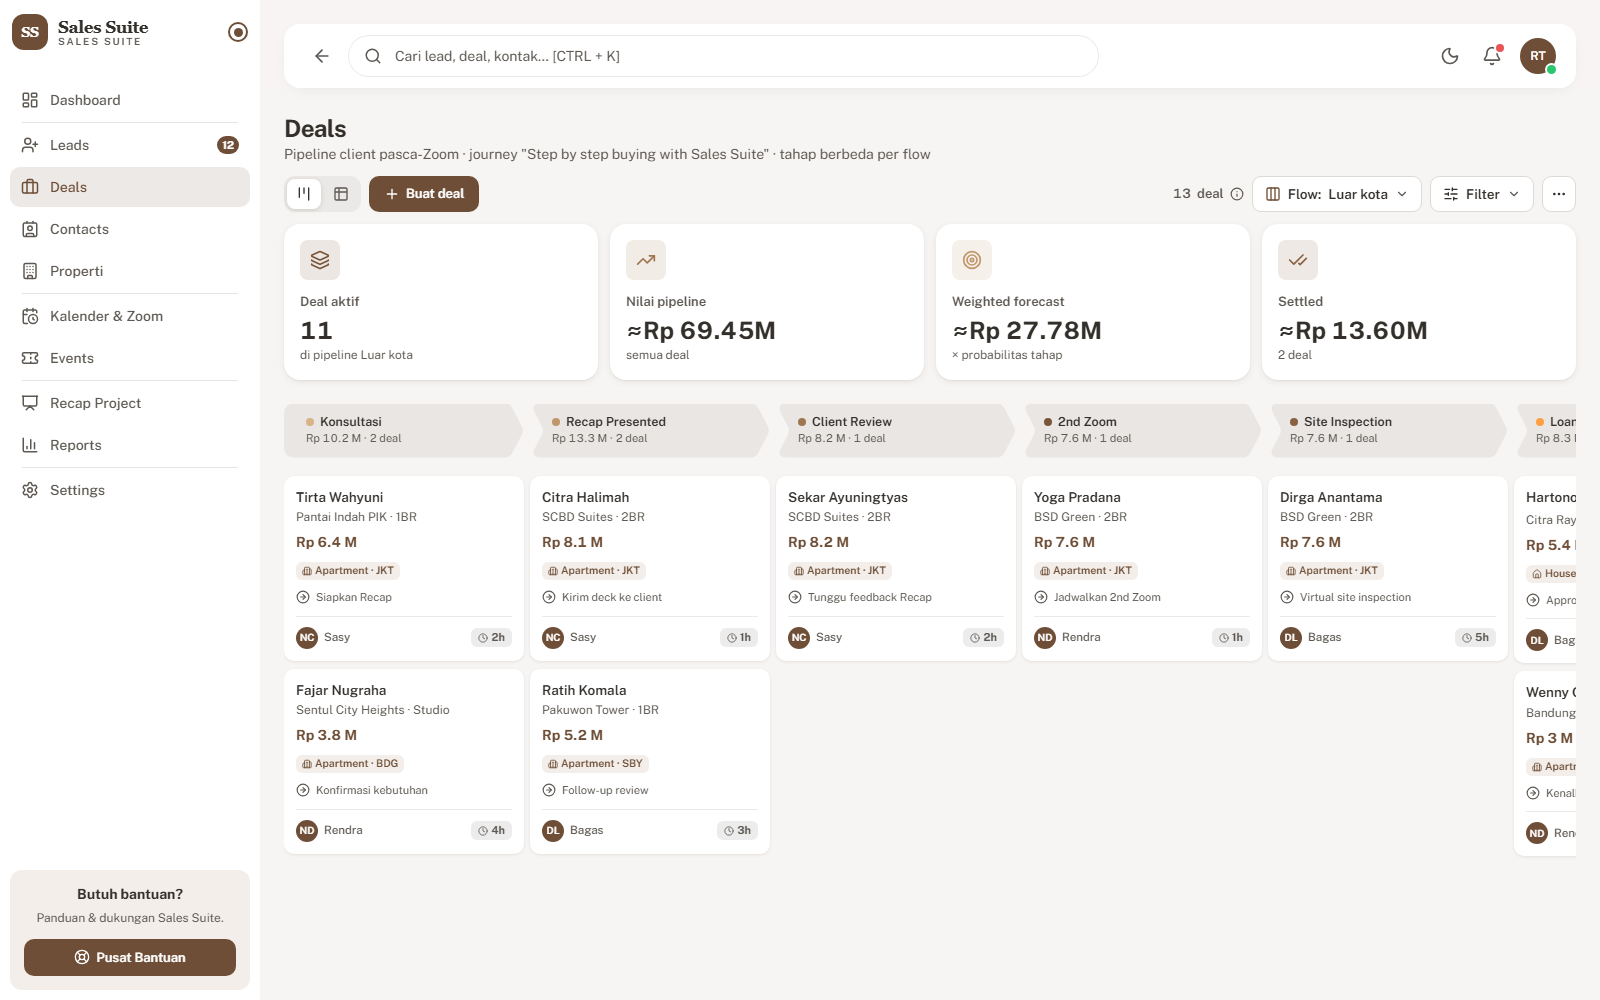Open Yoga Pradana deal card

pyautogui.click(x=1142, y=568)
